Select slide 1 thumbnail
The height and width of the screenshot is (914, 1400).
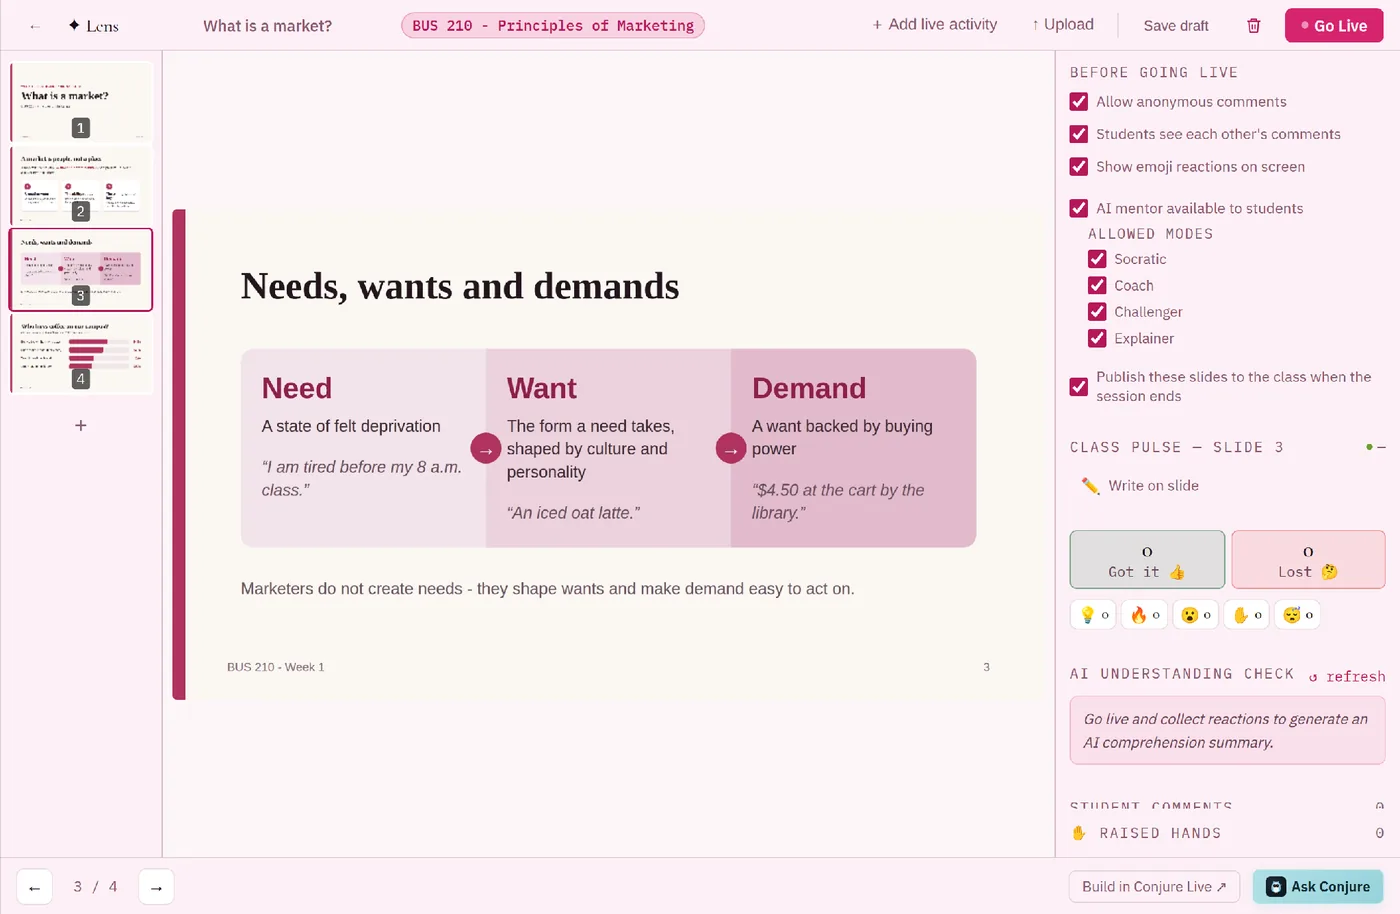pos(81,101)
